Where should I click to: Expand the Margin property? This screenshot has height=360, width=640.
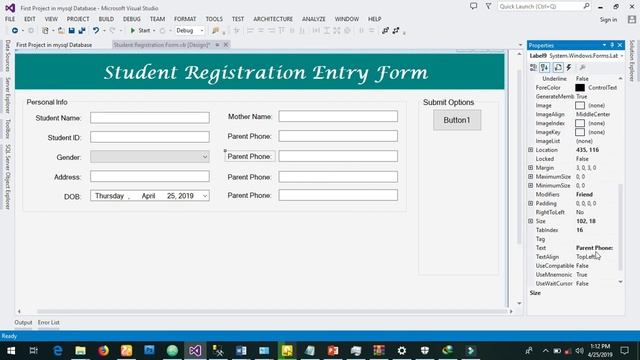tap(531, 168)
